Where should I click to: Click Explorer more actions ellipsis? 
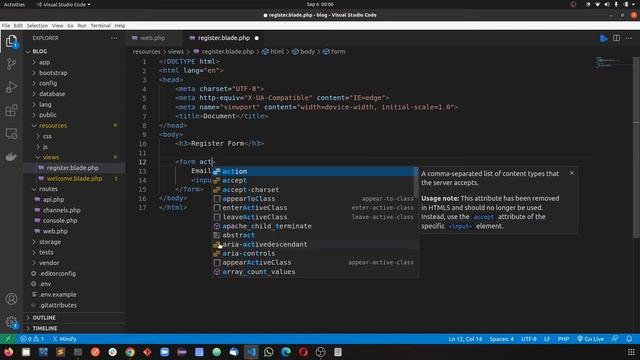114,38
